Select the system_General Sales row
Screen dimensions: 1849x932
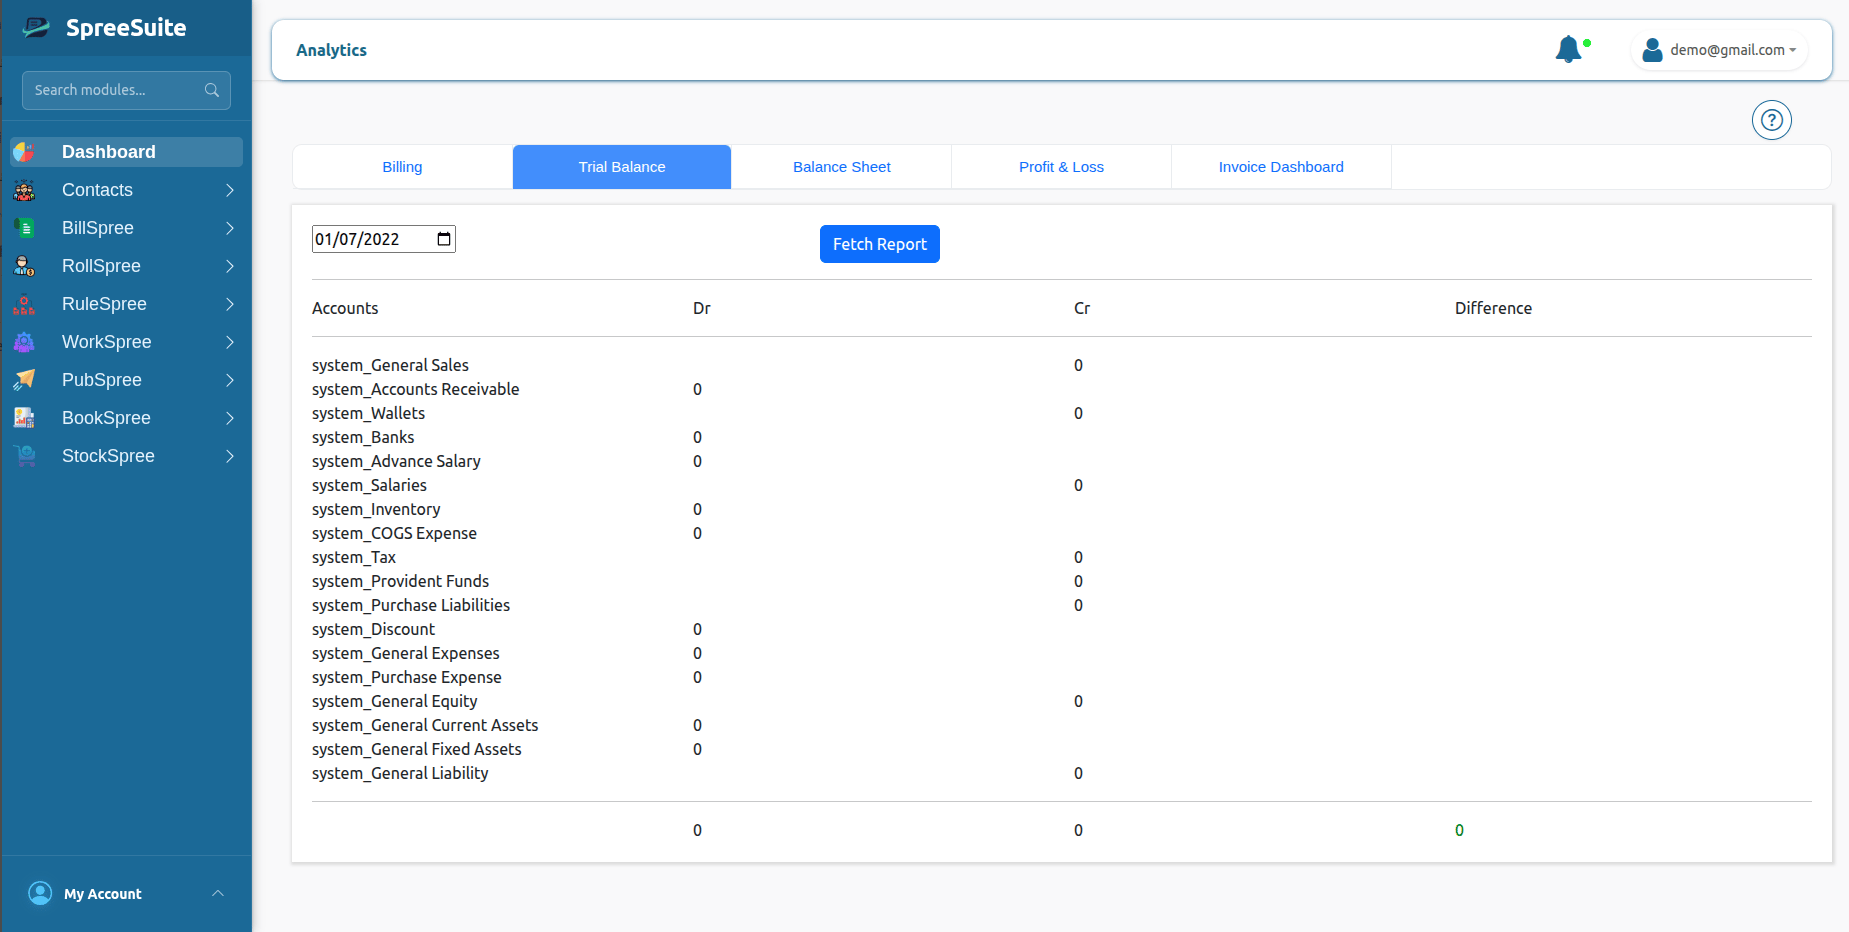point(390,365)
